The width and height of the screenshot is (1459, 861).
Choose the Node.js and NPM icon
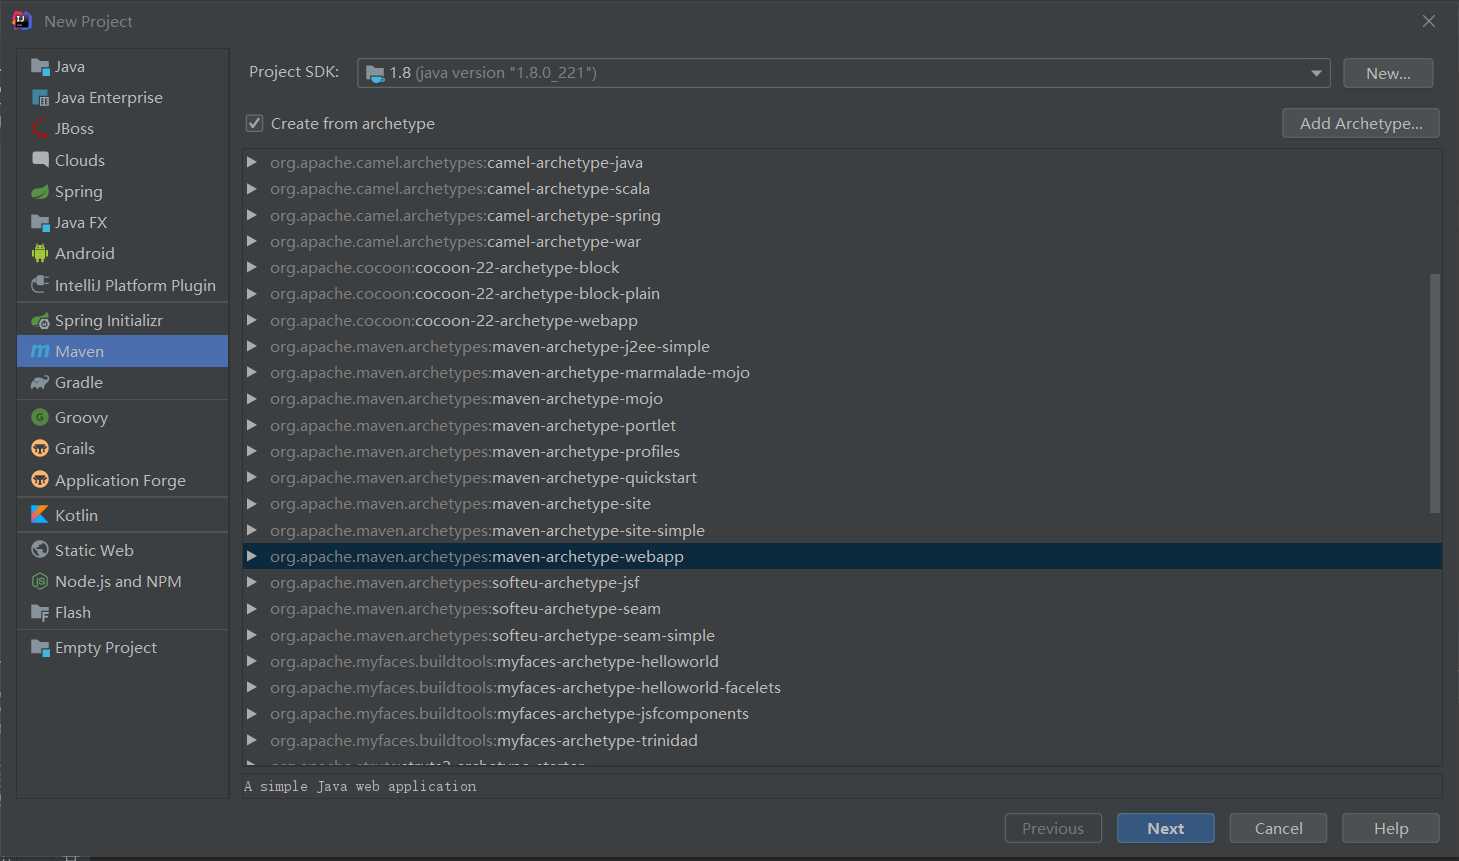point(40,581)
